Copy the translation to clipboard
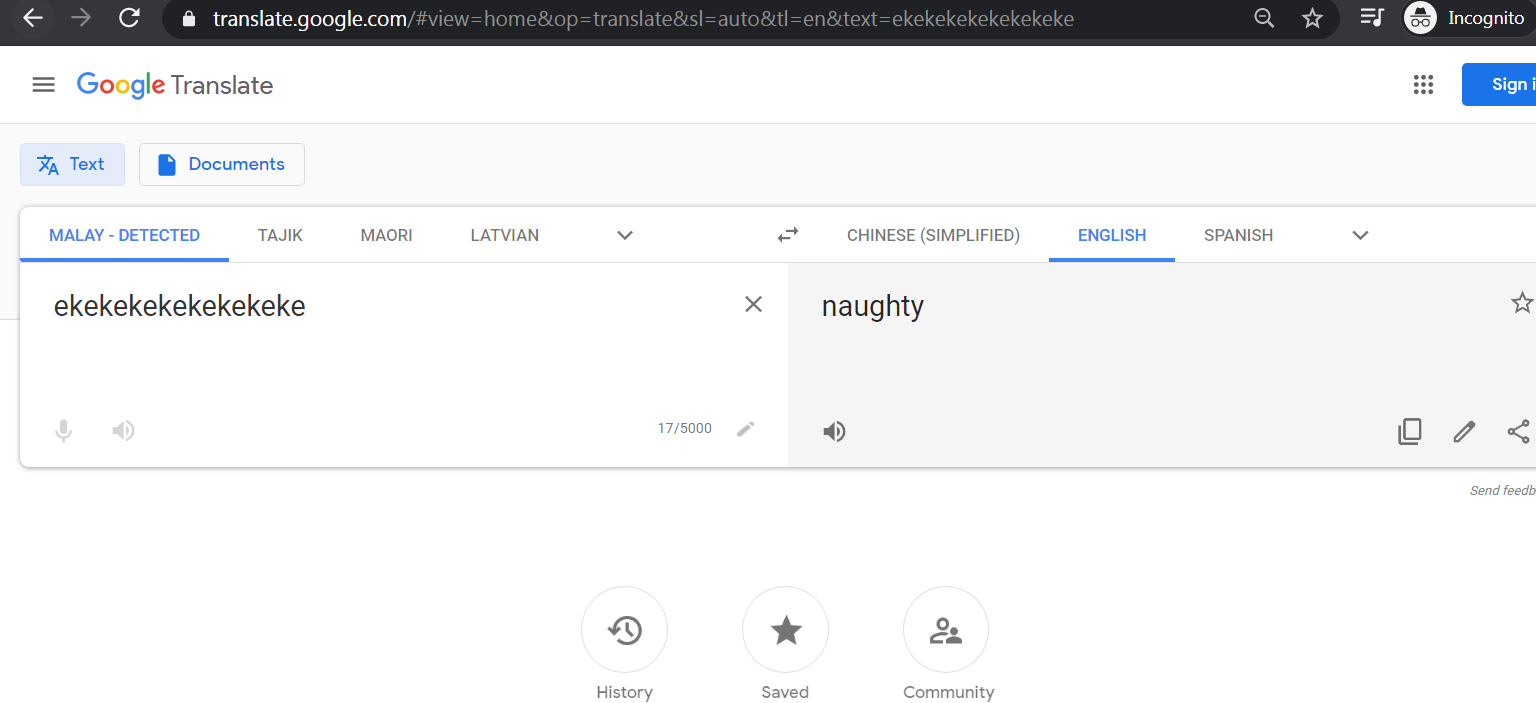 (1410, 431)
